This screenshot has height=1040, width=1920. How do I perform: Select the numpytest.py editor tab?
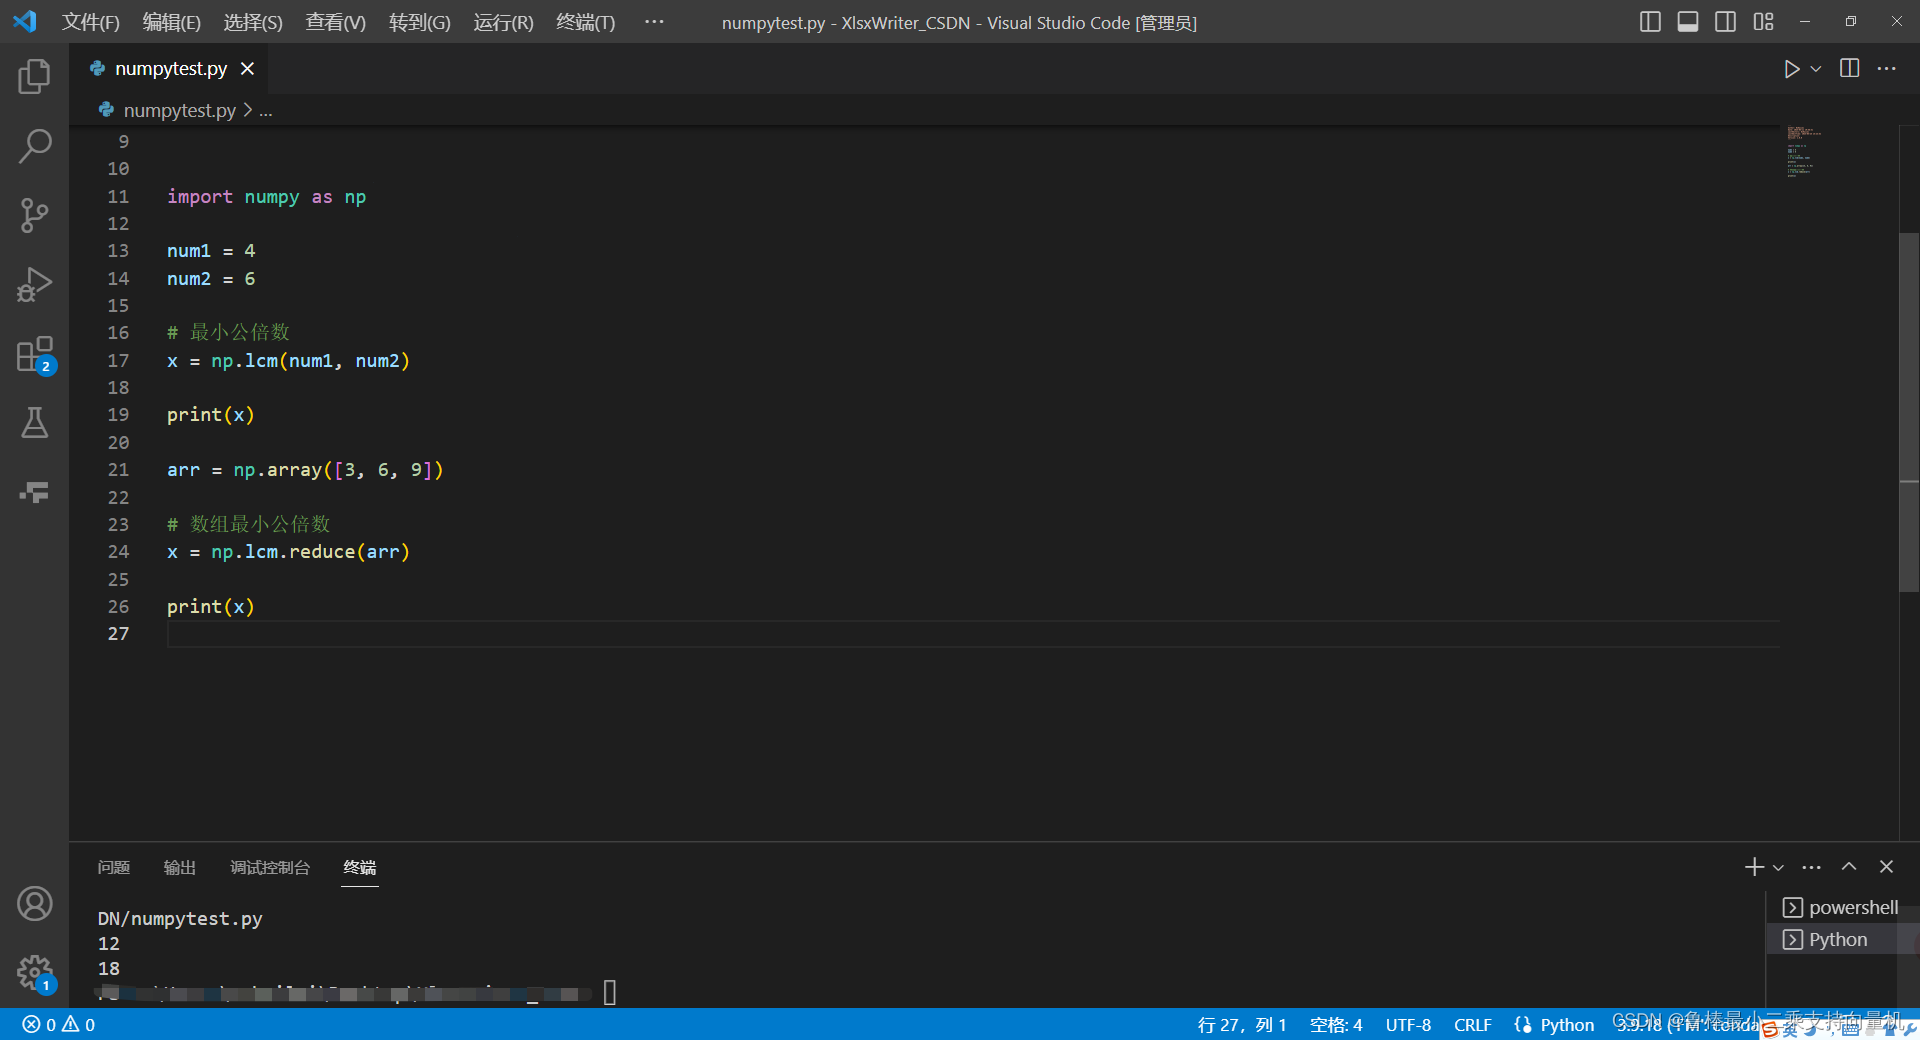coord(170,68)
